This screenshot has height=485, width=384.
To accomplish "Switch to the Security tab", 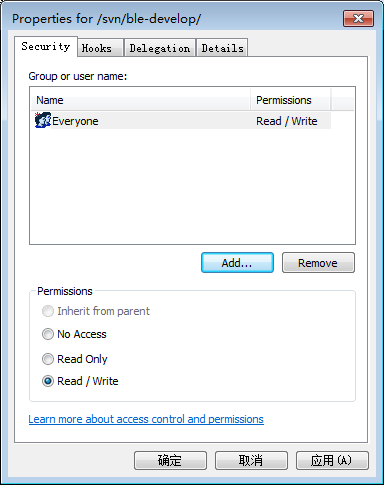I will 46,46.
